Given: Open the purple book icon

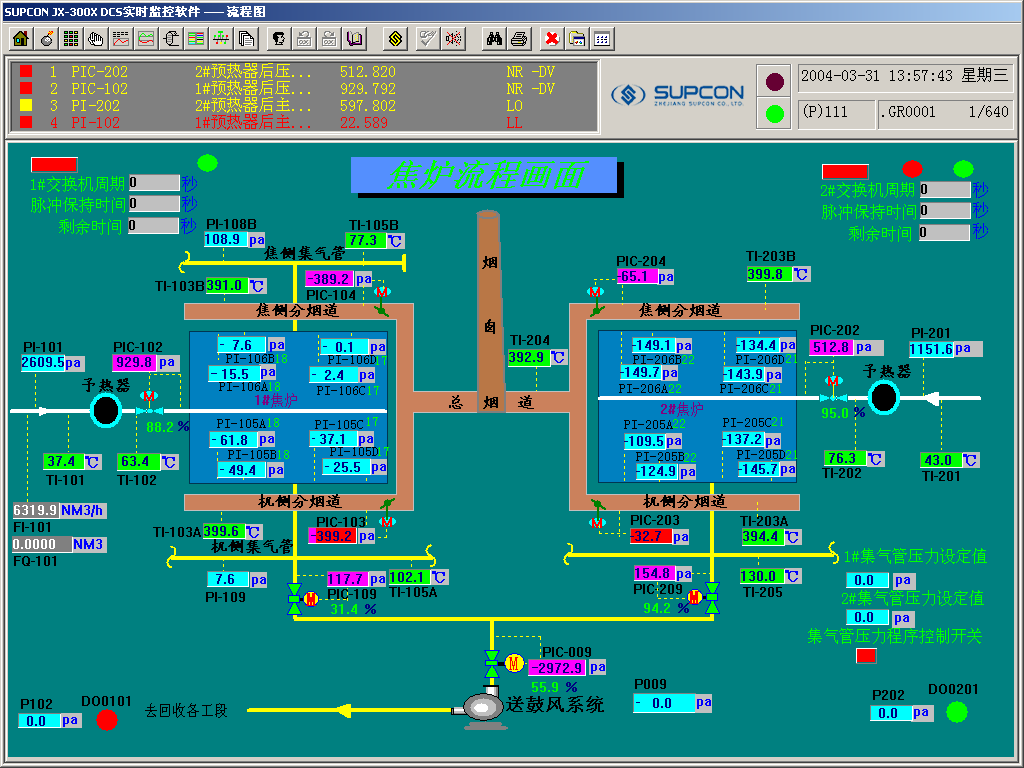Looking at the screenshot, I should click(x=355, y=39).
